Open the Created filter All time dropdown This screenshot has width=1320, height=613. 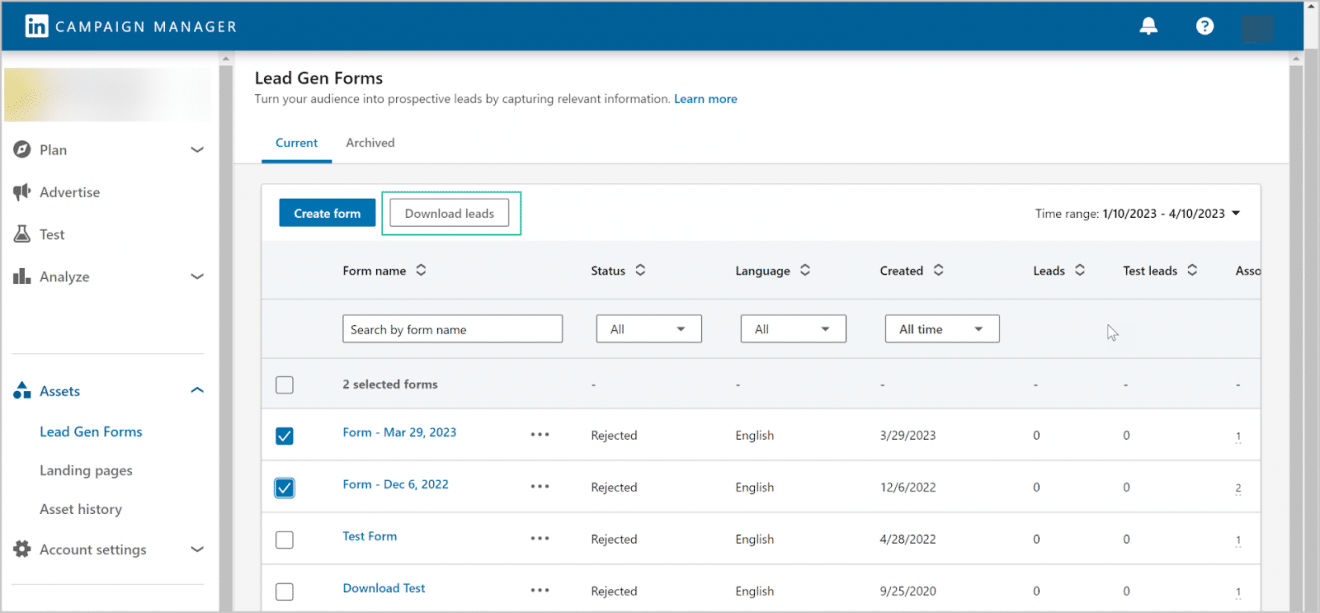click(941, 328)
